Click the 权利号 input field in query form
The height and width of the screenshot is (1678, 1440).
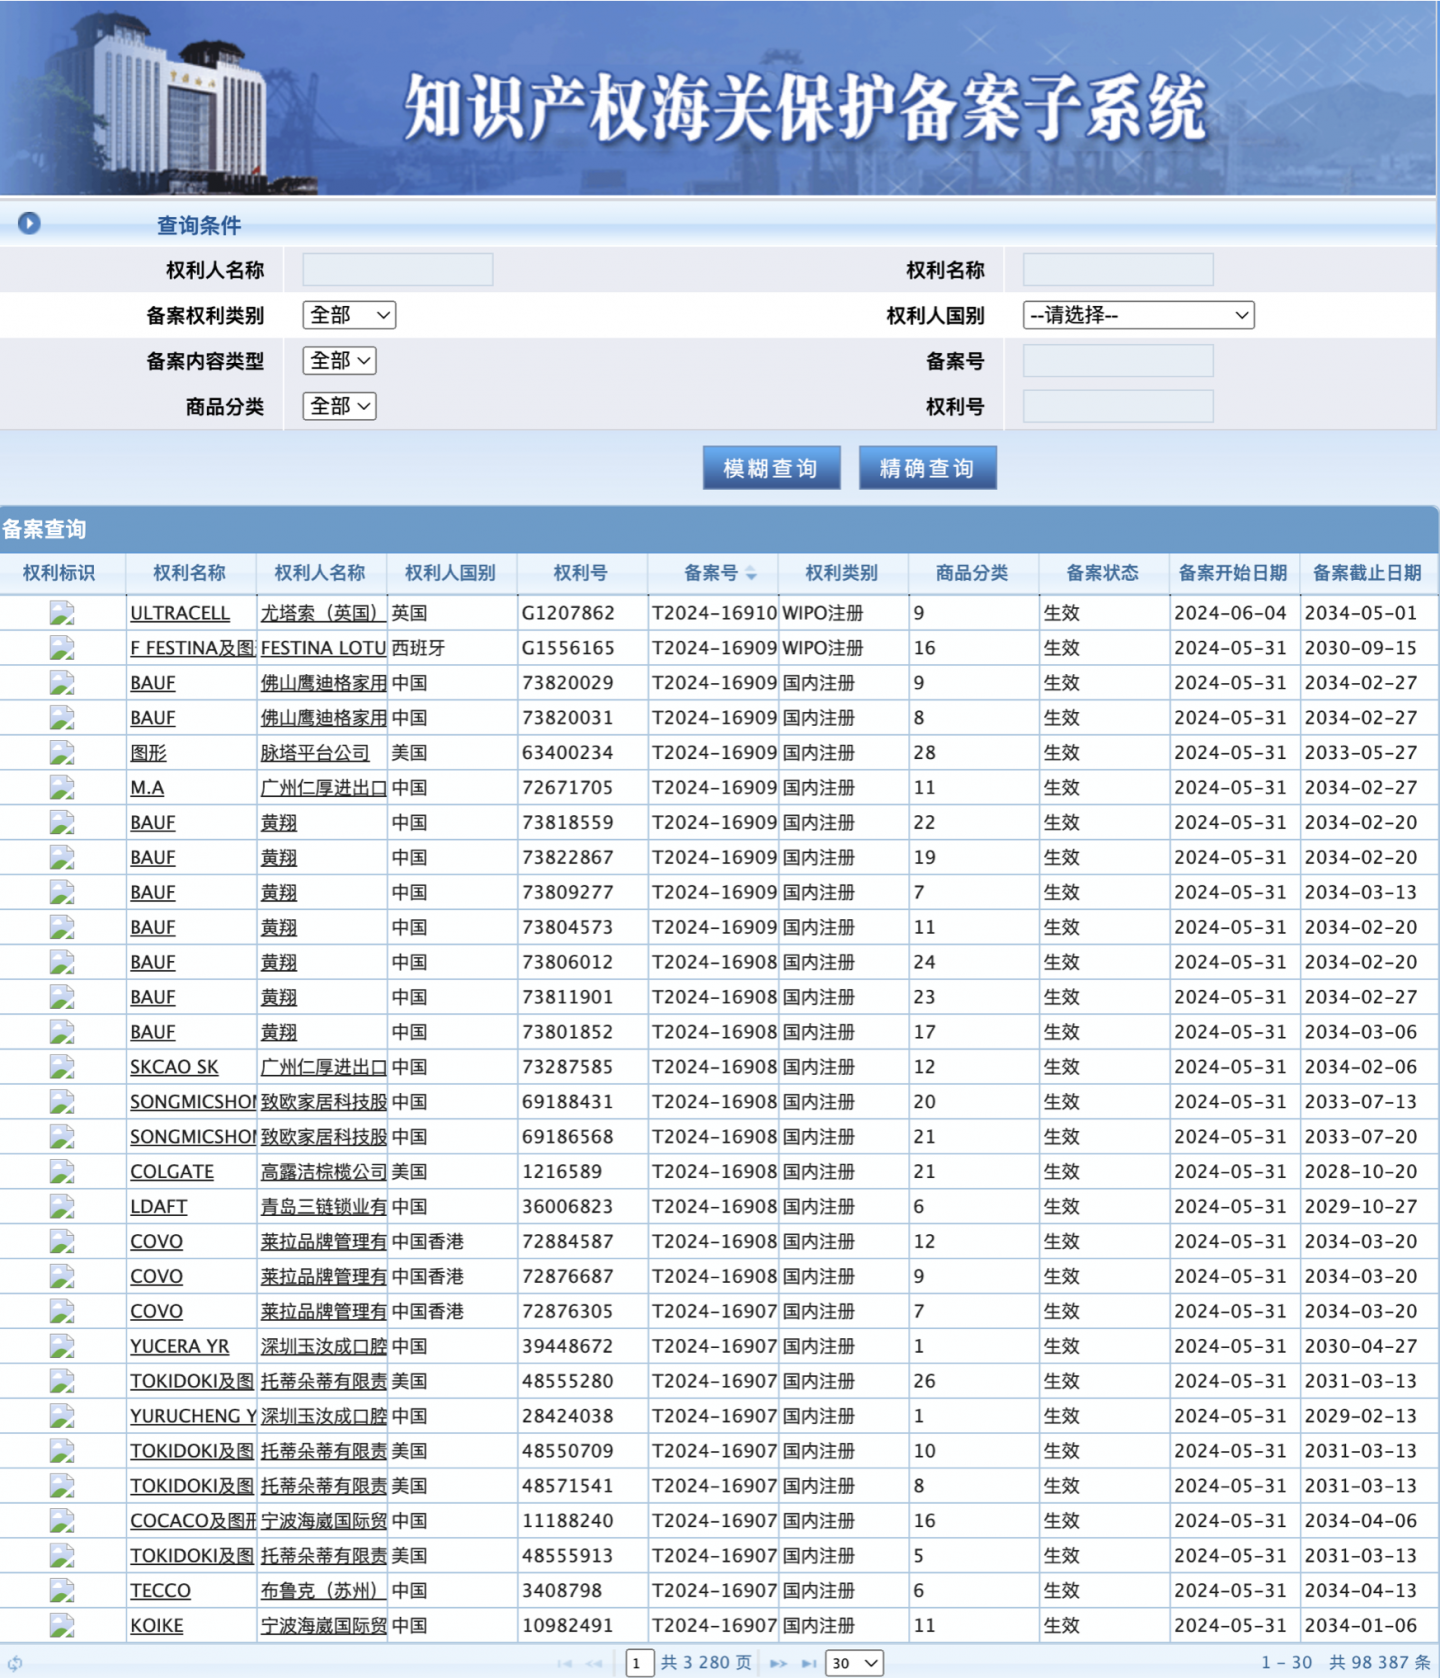tap(1118, 407)
